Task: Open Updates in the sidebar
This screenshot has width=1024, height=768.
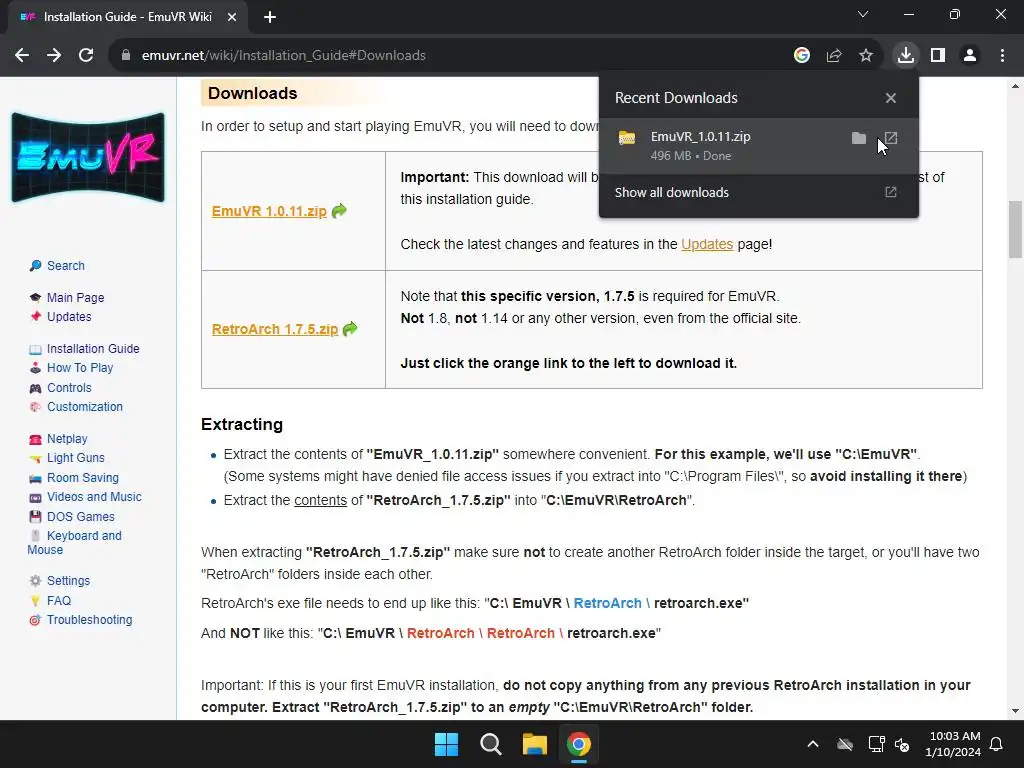Action: [69, 317]
